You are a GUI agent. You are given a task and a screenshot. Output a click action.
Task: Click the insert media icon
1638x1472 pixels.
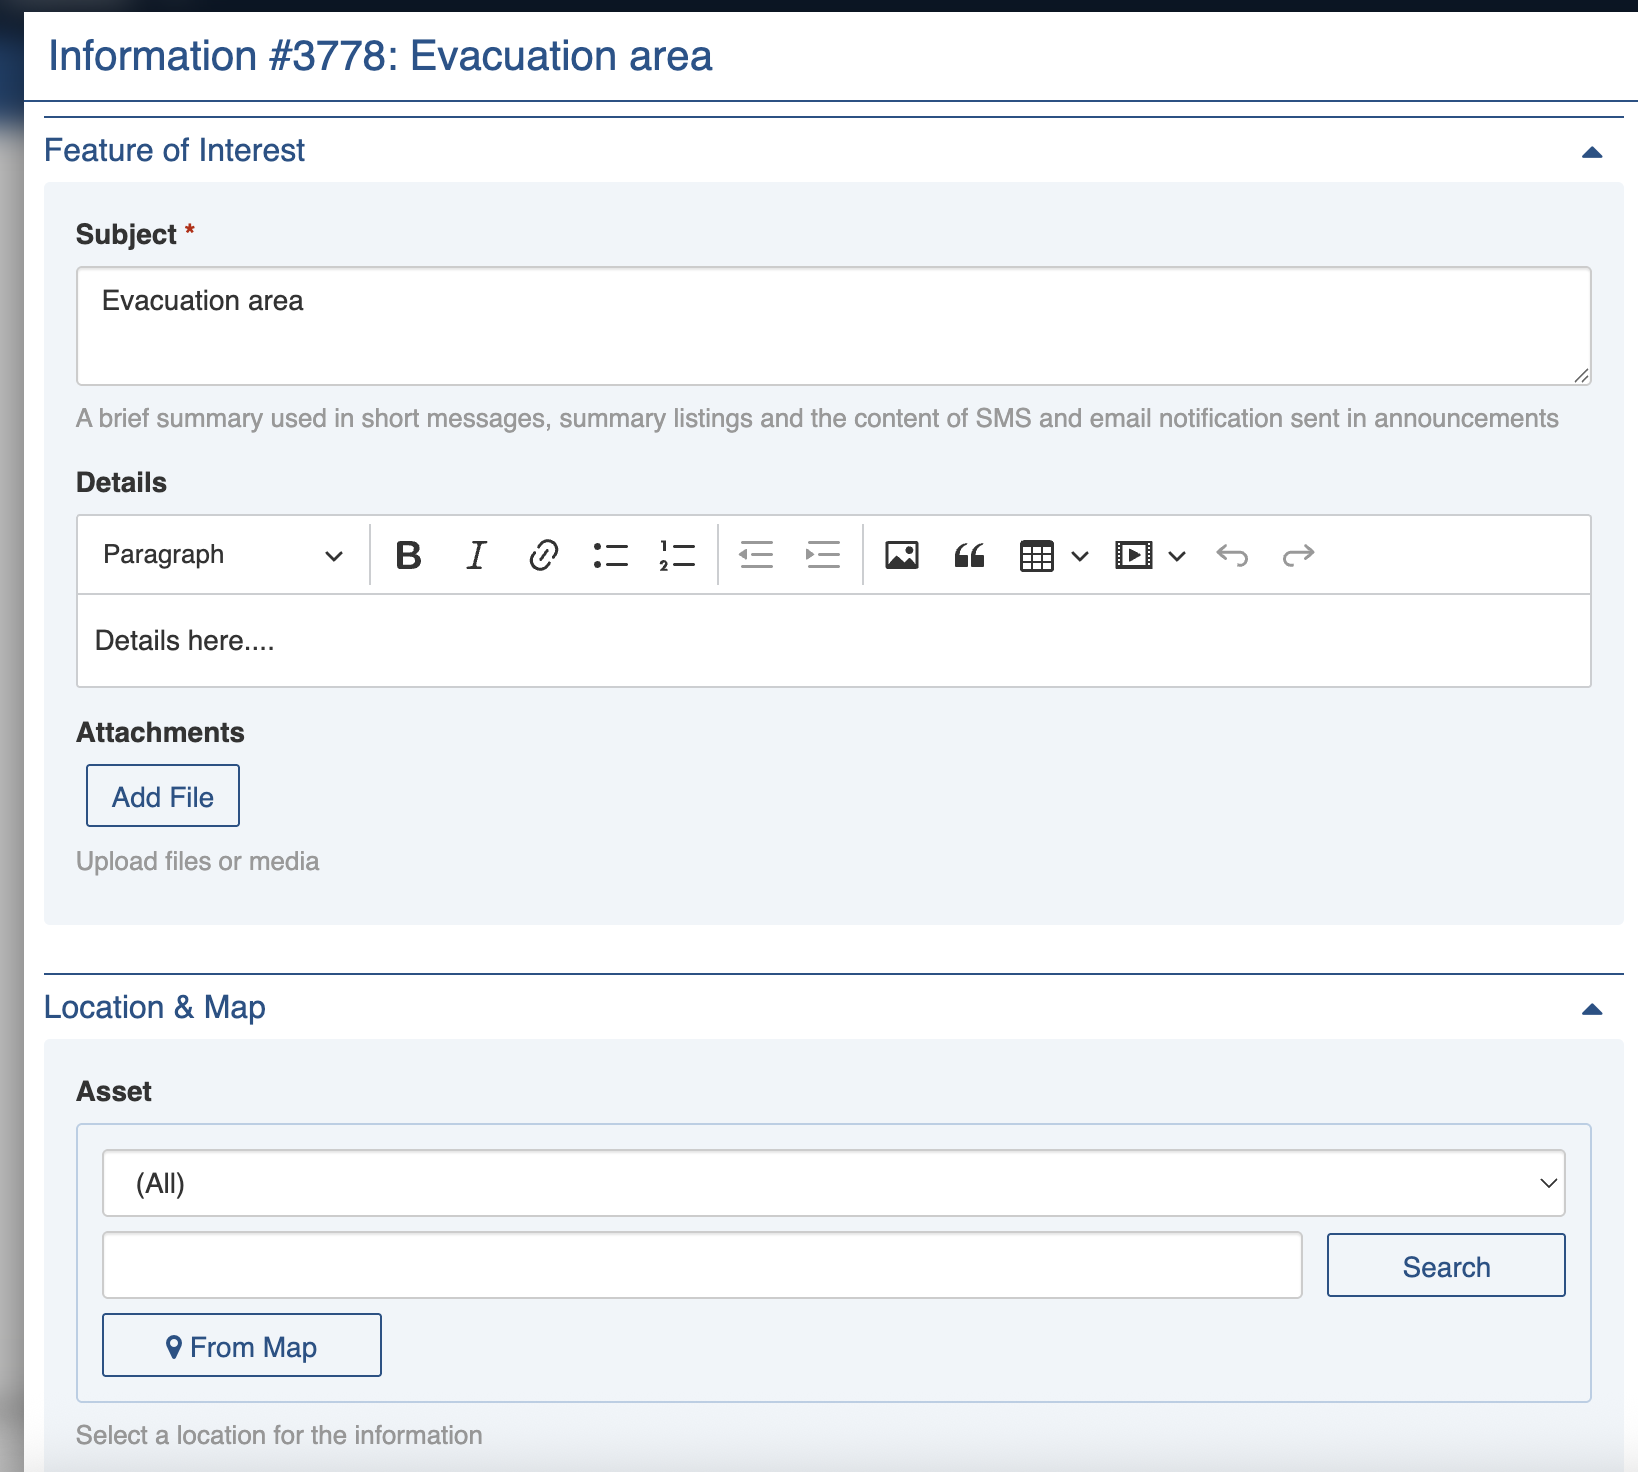[x=1134, y=555]
